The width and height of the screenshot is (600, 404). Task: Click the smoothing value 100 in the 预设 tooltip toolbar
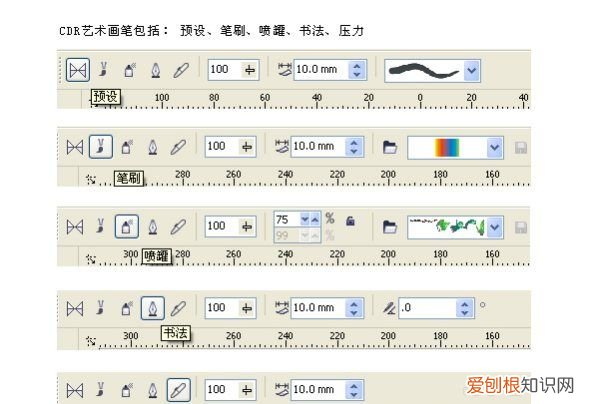[x=219, y=70]
